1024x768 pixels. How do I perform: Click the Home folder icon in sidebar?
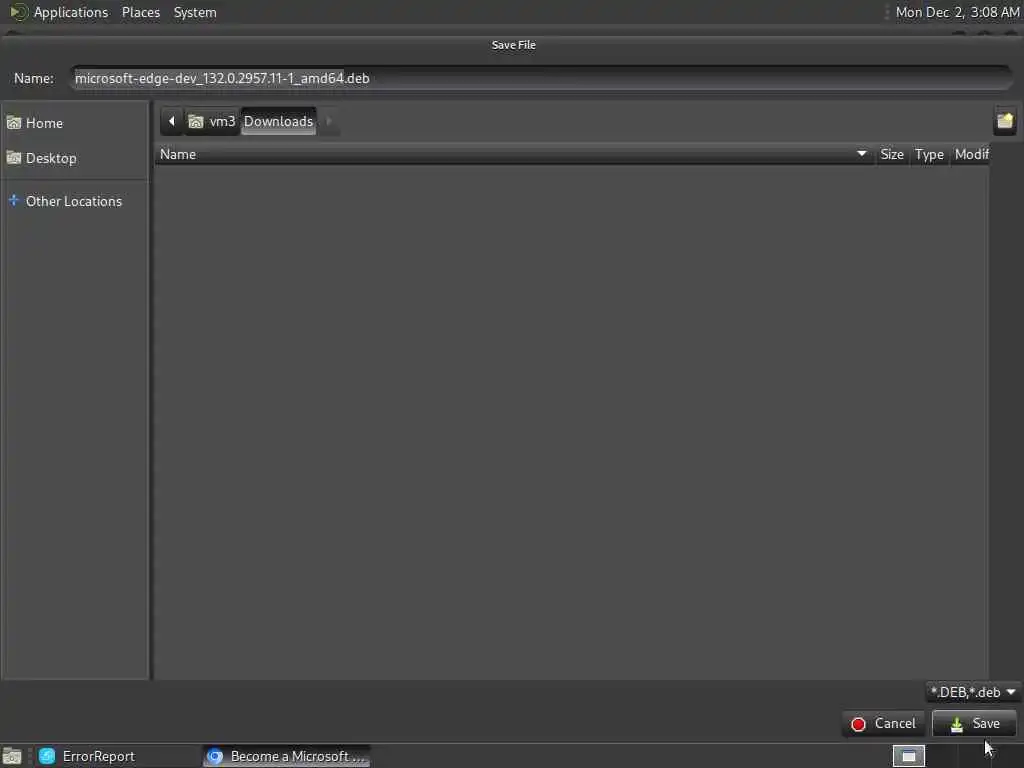coord(14,123)
